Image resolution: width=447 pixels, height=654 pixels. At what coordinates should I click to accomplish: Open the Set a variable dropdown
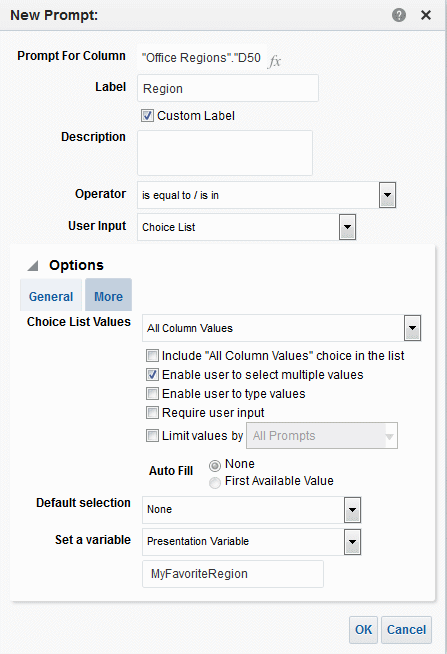click(352, 542)
